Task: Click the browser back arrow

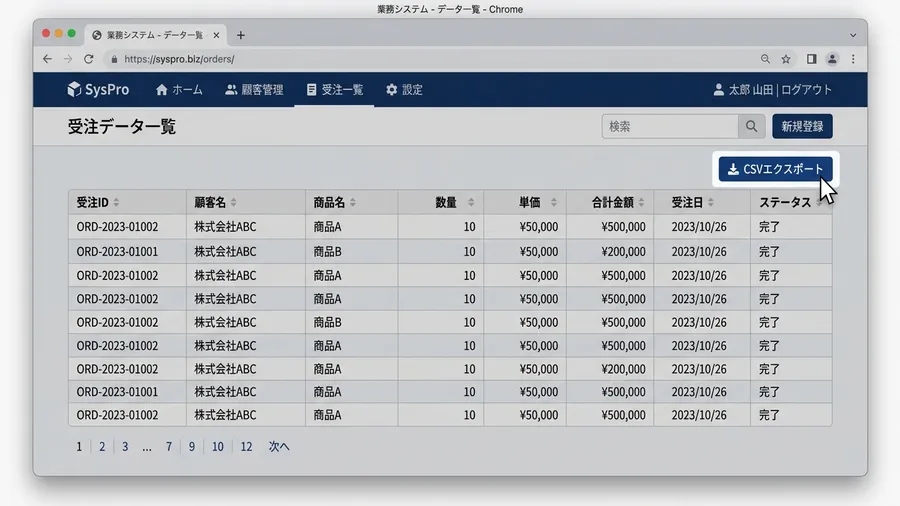Action: [x=47, y=59]
